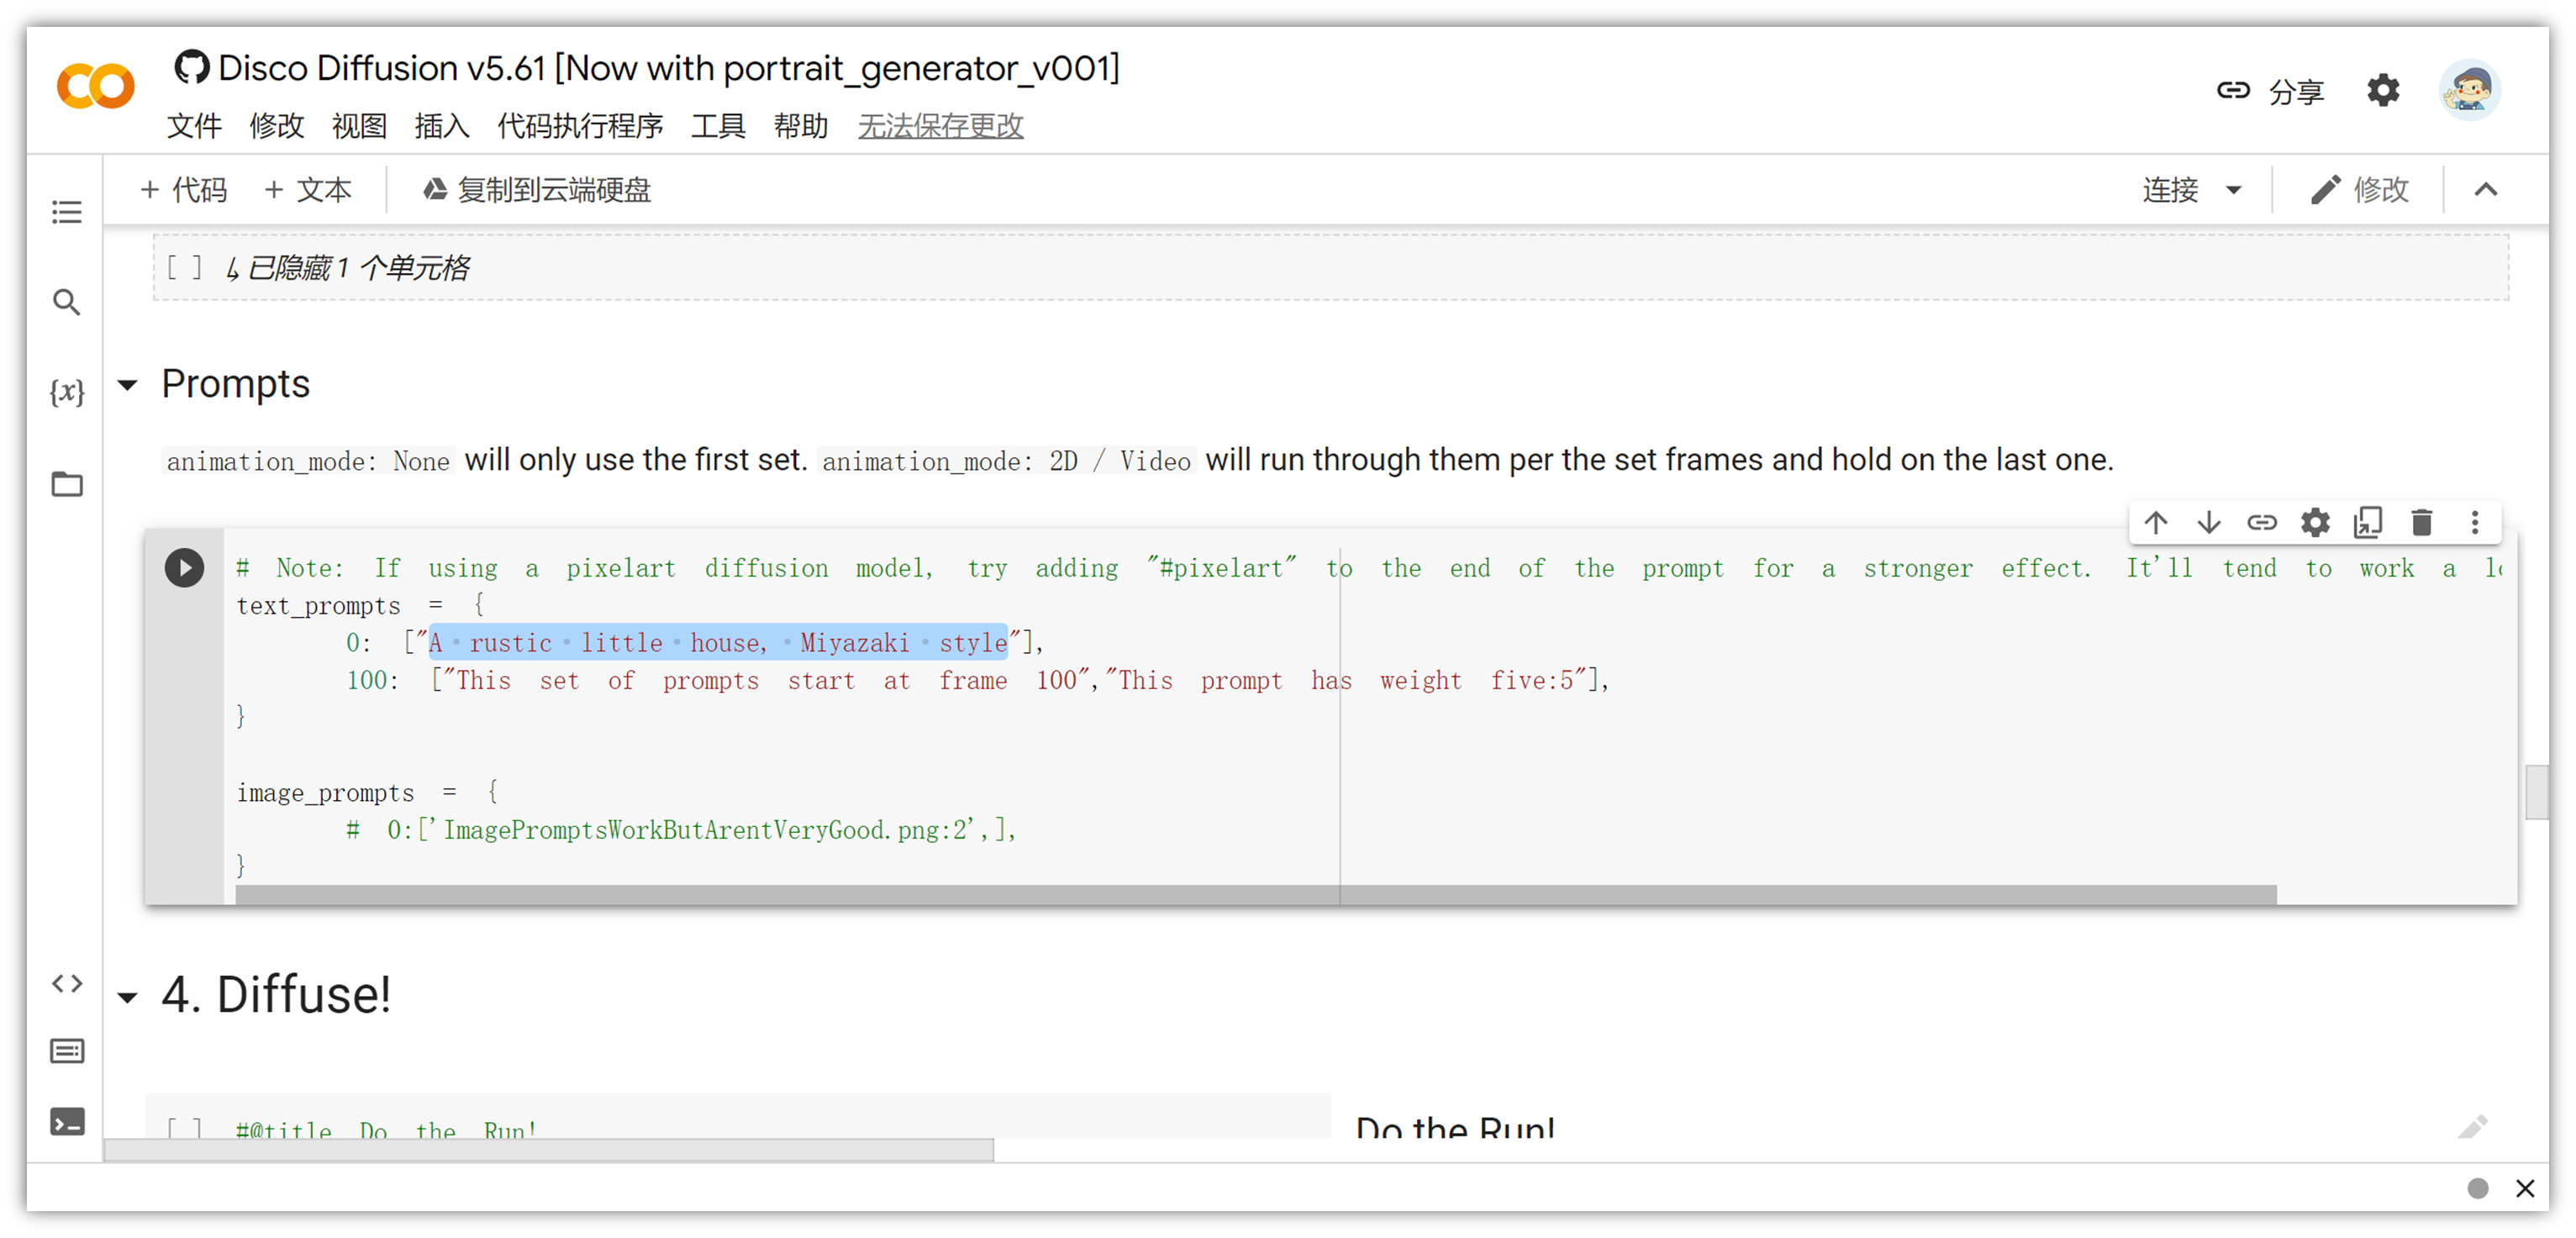Add a text cell with + 文本
This screenshot has height=1238, width=2576.
pyautogui.click(x=308, y=190)
